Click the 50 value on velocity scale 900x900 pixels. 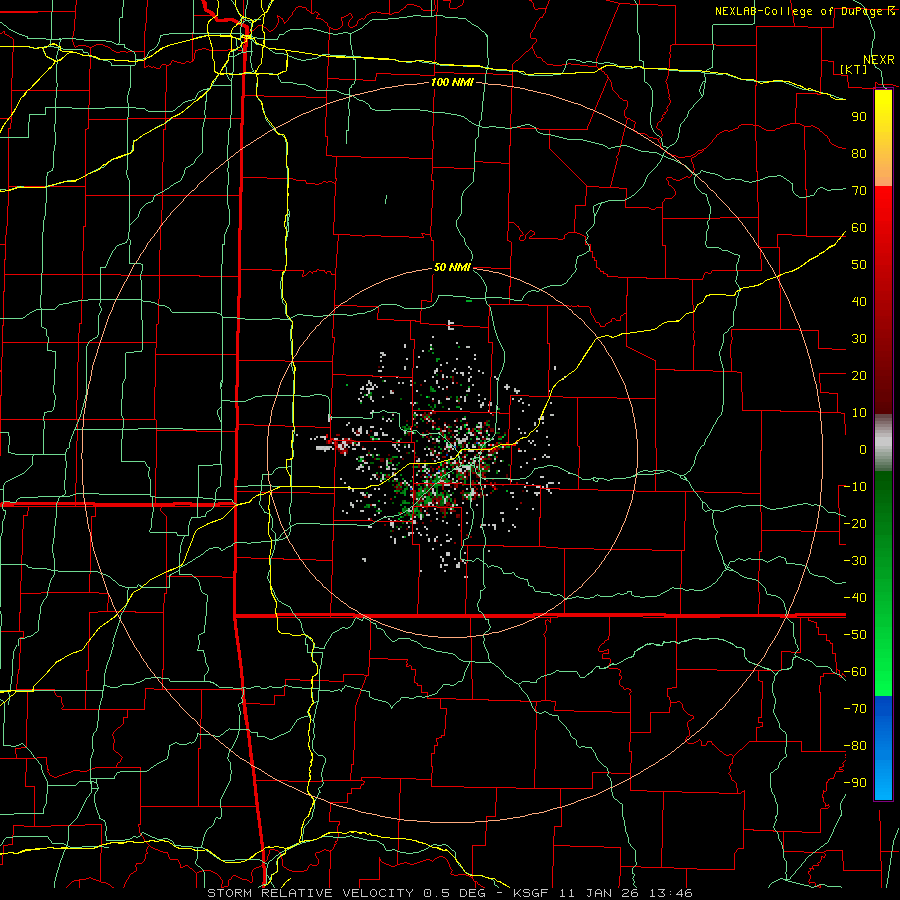tap(859, 265)
